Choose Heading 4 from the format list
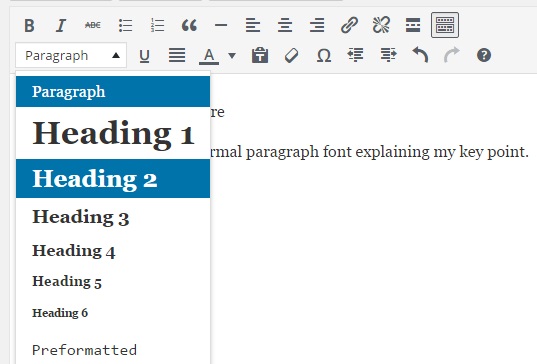Viewport: 537px width, 364px height. coord(113,251)
